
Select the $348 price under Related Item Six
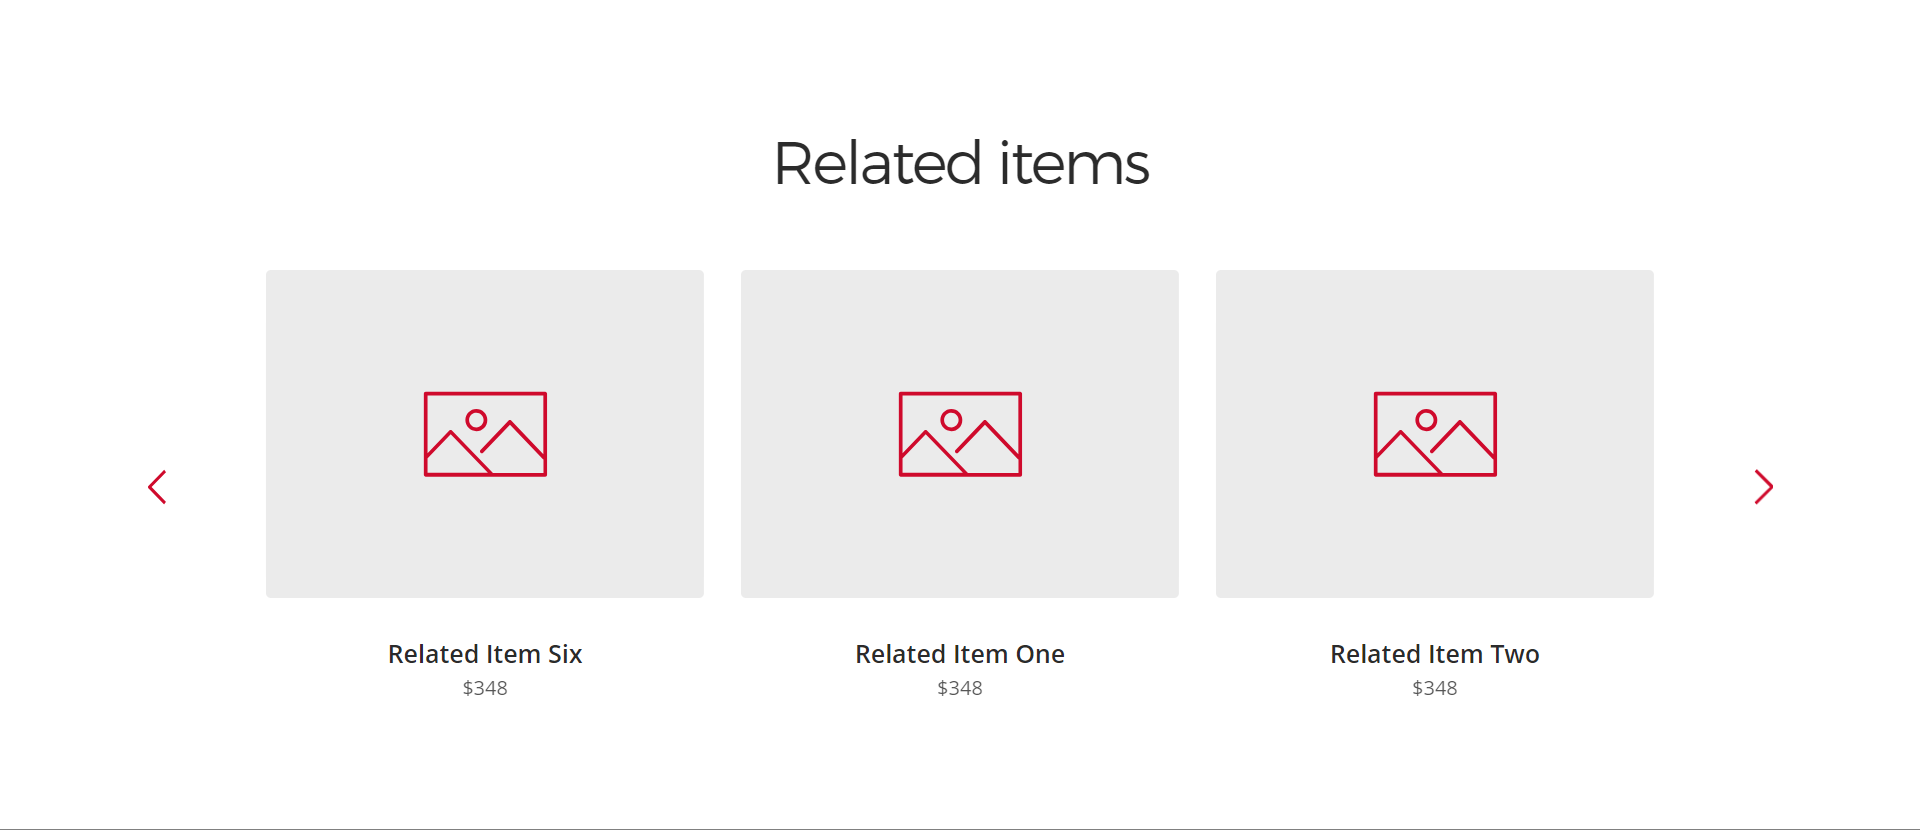[485, 688]
